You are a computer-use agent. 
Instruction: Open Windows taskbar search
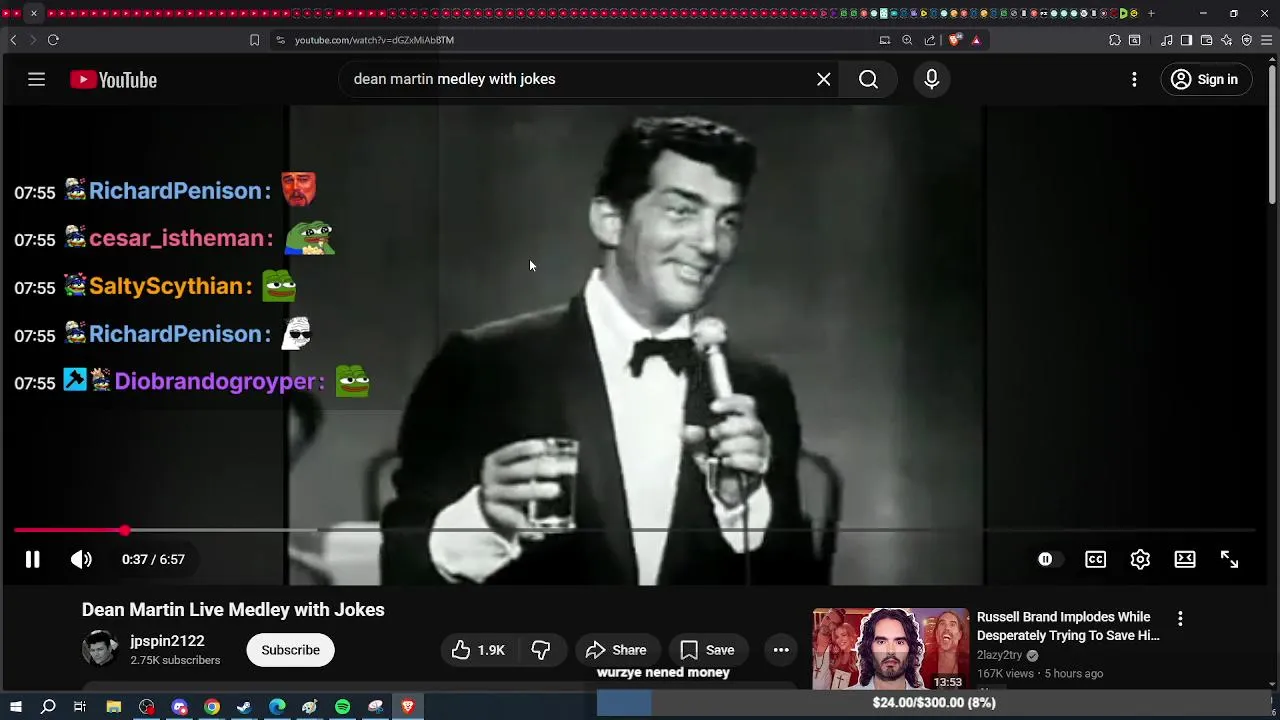47,707
